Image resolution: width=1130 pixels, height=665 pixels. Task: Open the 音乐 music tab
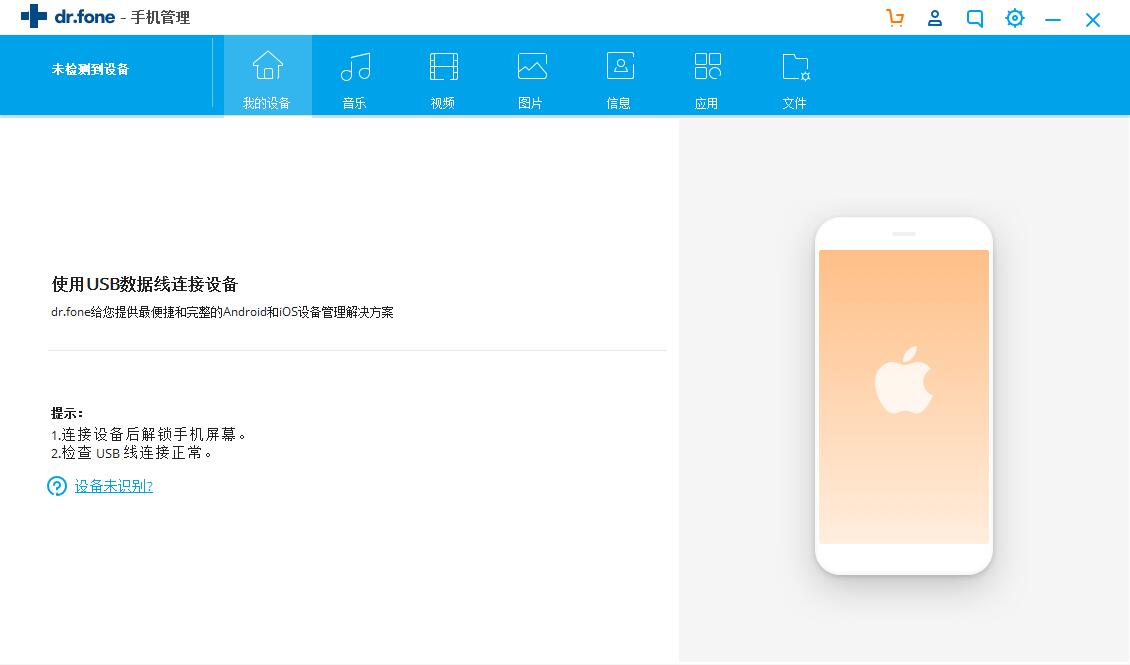pos(355,76)
